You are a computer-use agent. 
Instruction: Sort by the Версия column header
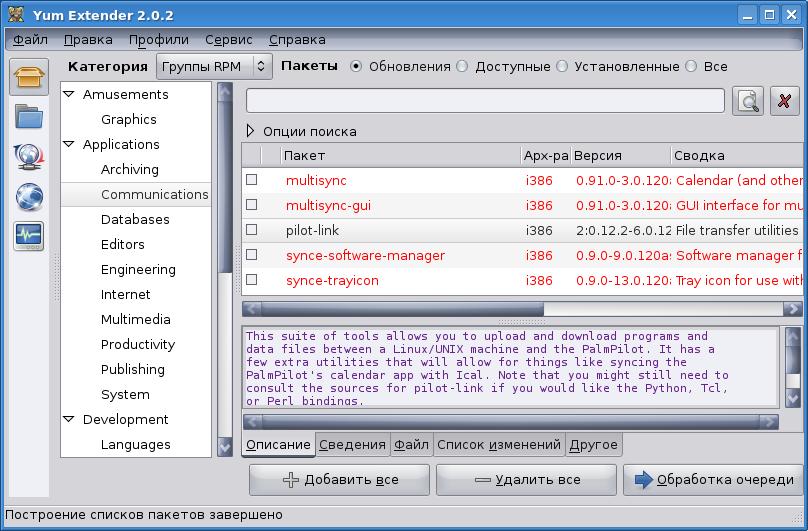[621, 155]
